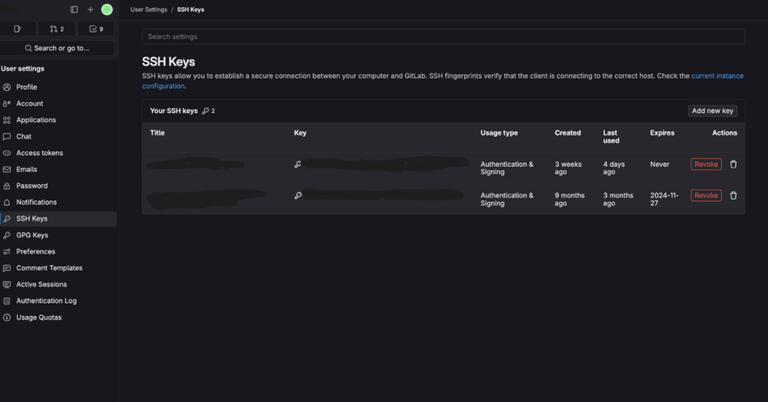
Task: Navigate to Profile settings page
Action: pos(26,87)
